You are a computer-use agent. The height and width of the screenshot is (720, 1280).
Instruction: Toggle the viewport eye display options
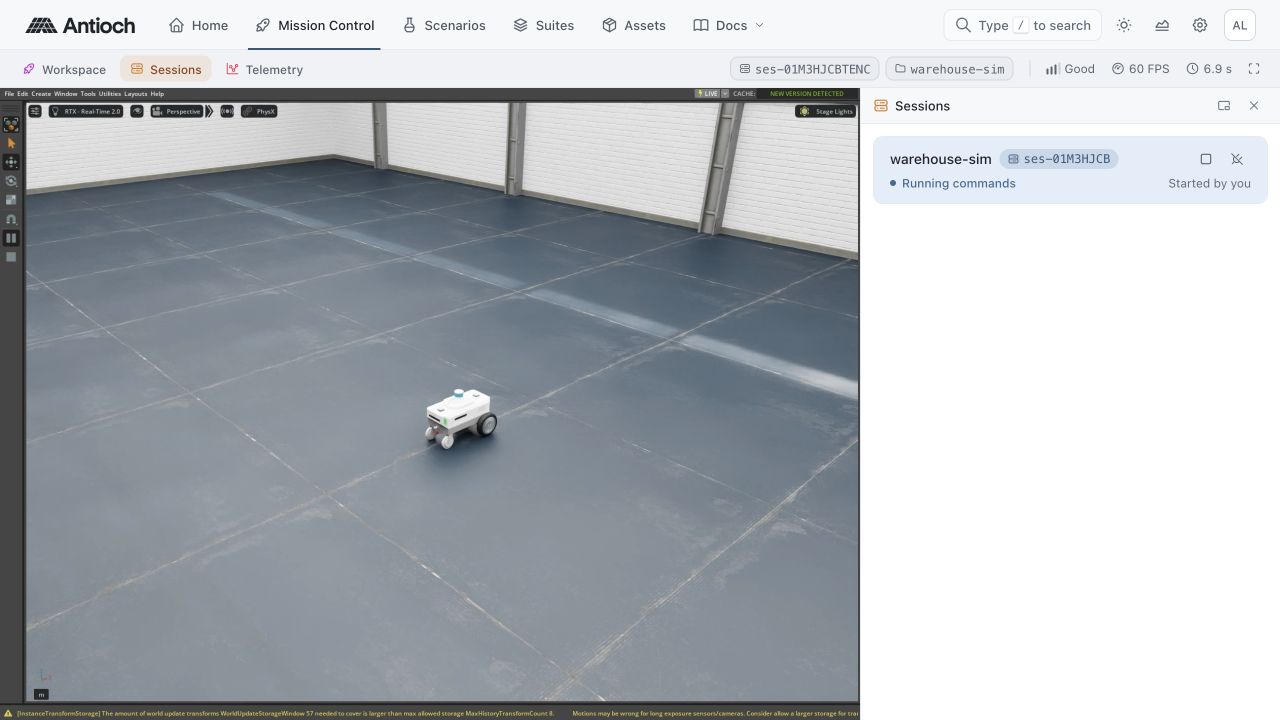tap(137, 111)
